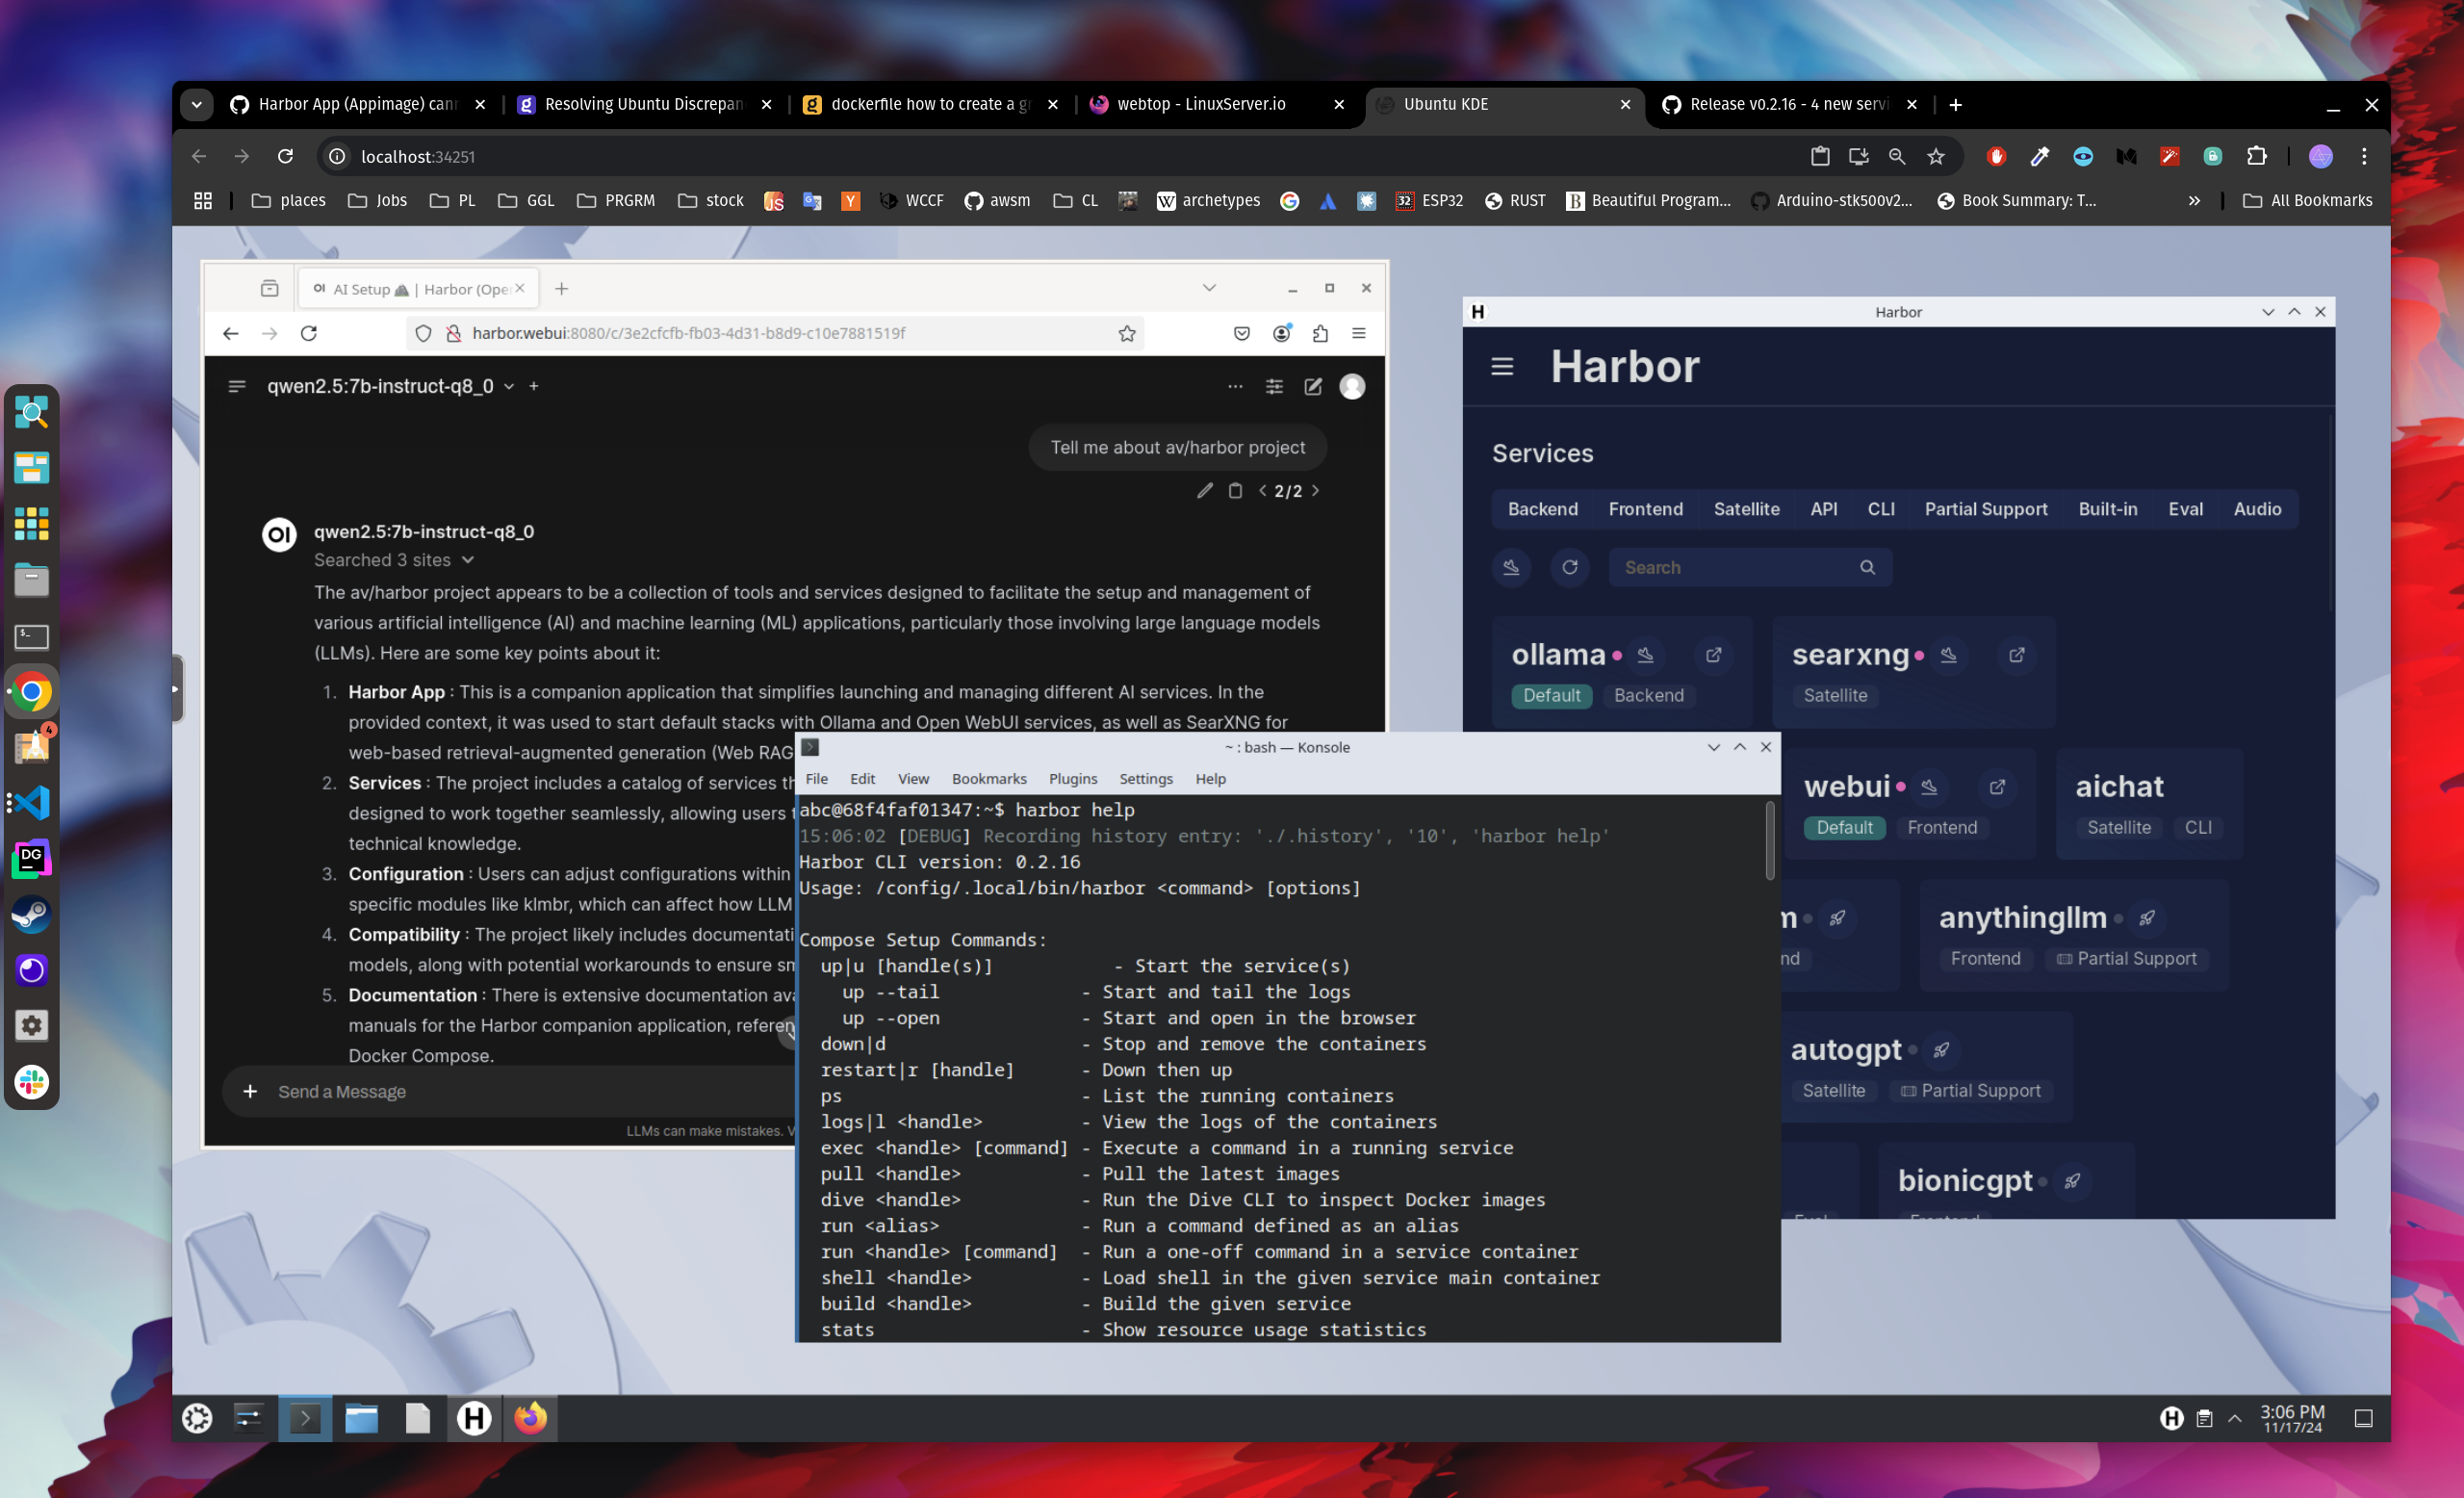Viewport: 2464px width, 1498px height.
Task: Open the model selector qwen2.5:7b-instruct-q8_0 dropdown
Action: point(390,386)
